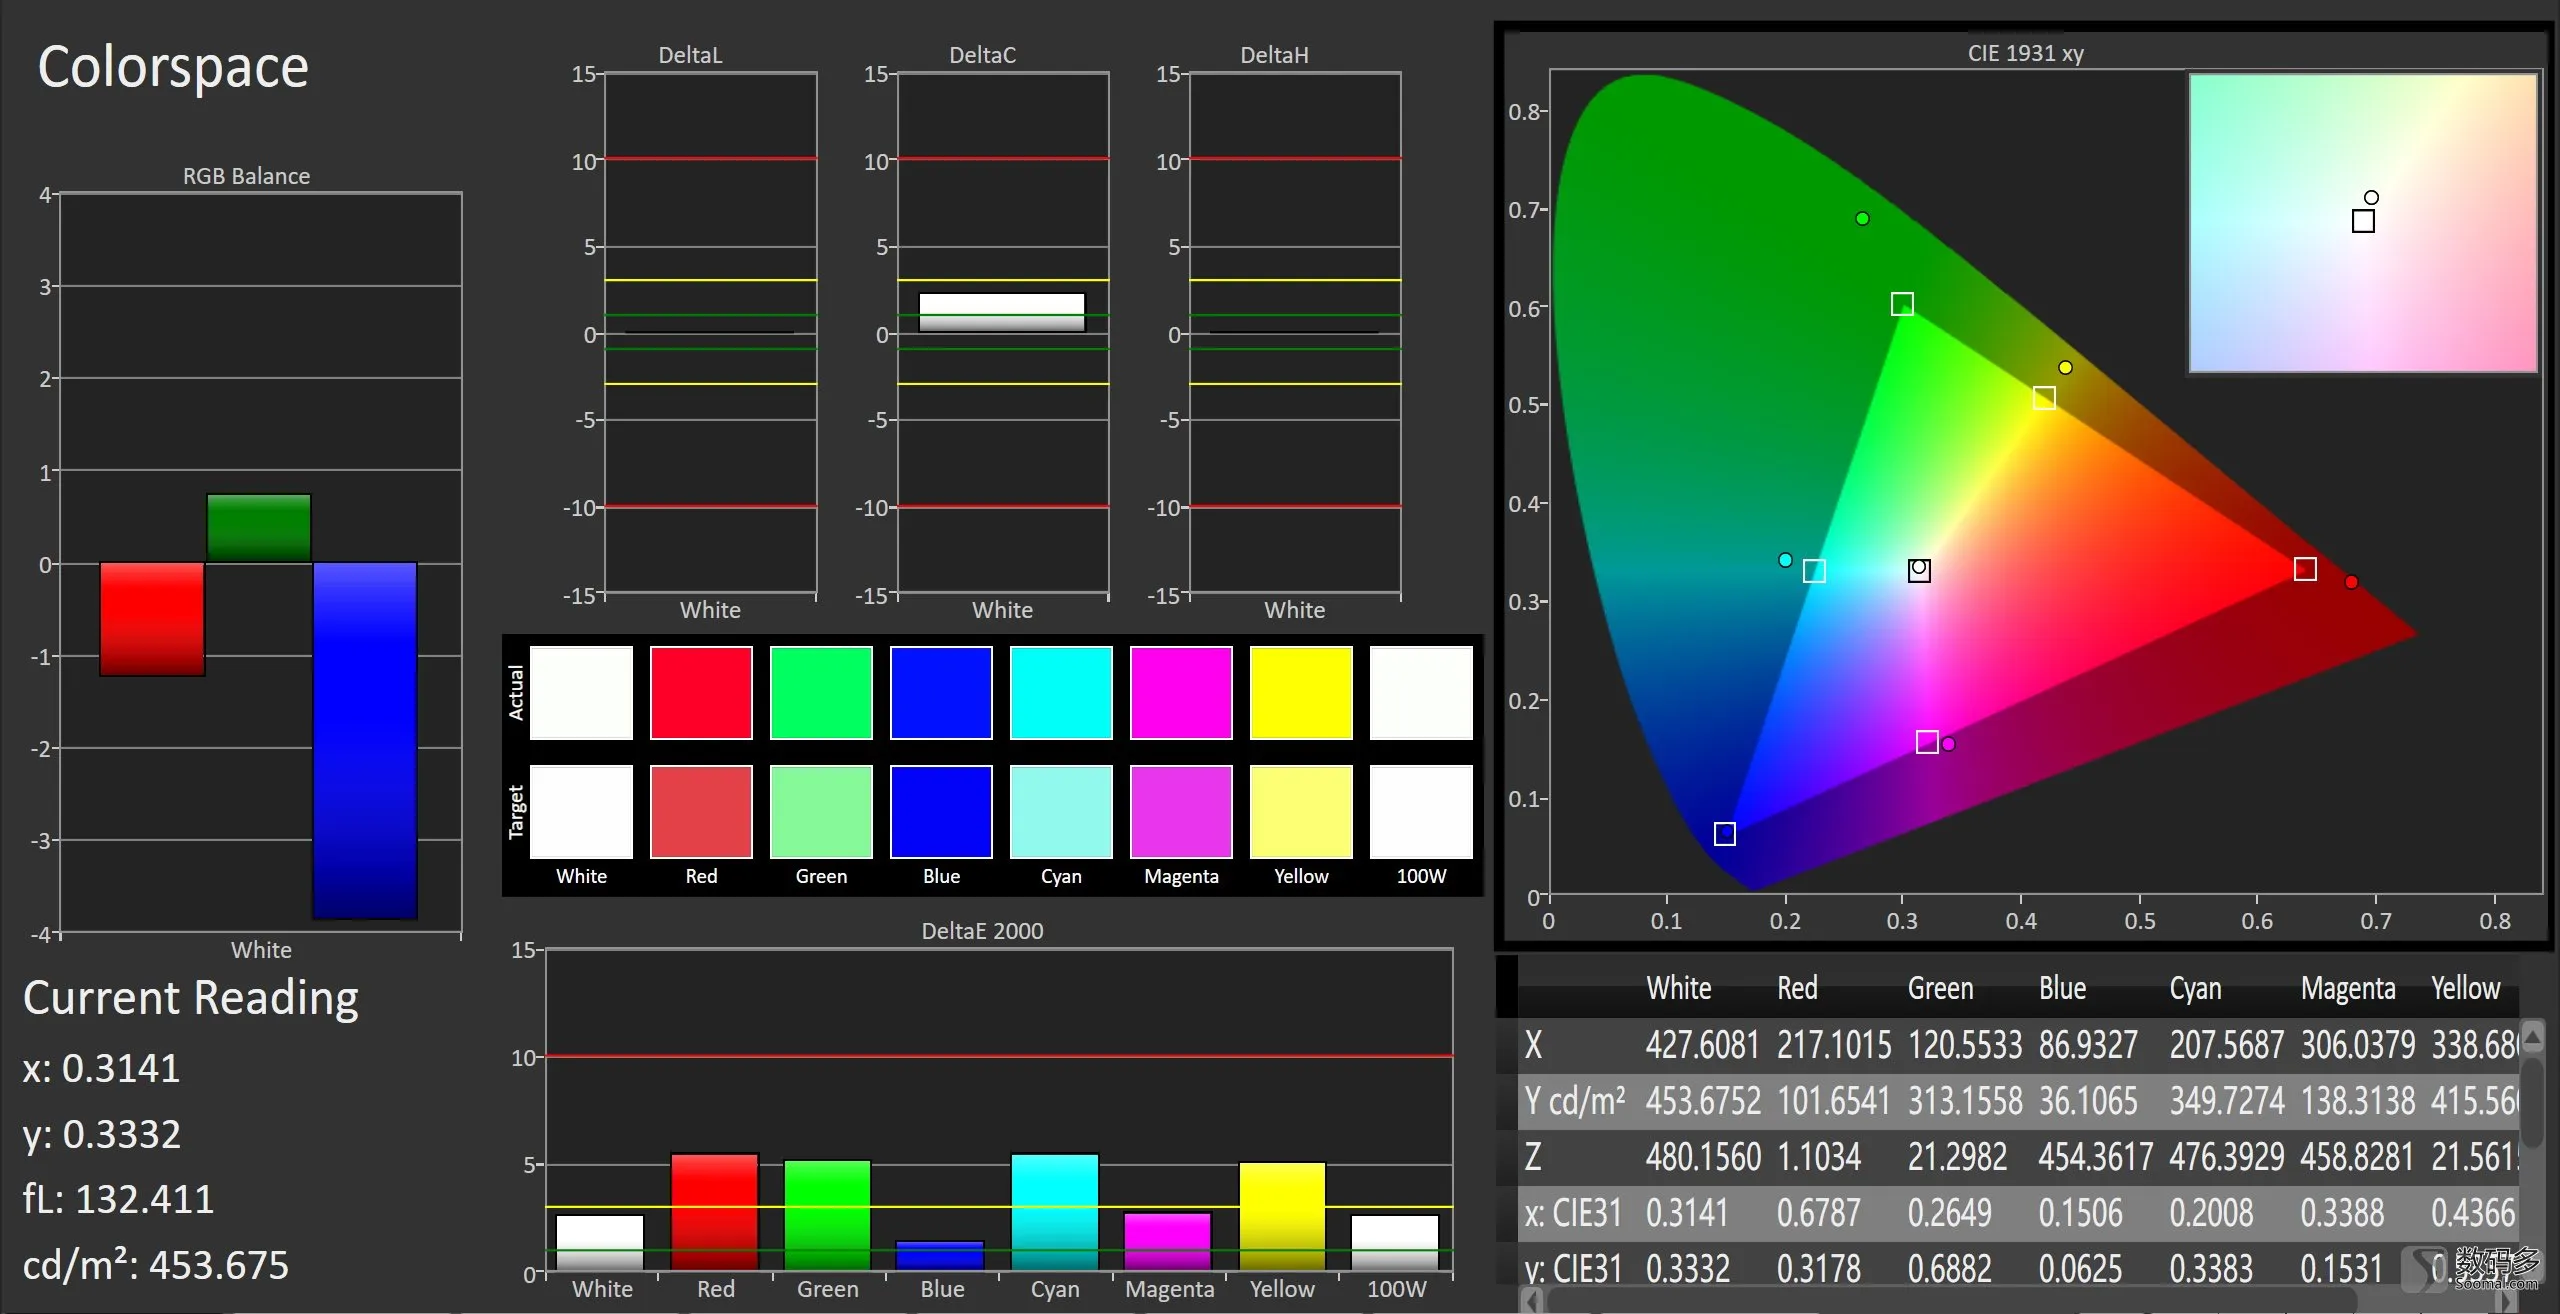Click the 'cd/m²: 453.675' reading
Viewport: 2560px width, 1314px height.
[x=156, y=1265]
